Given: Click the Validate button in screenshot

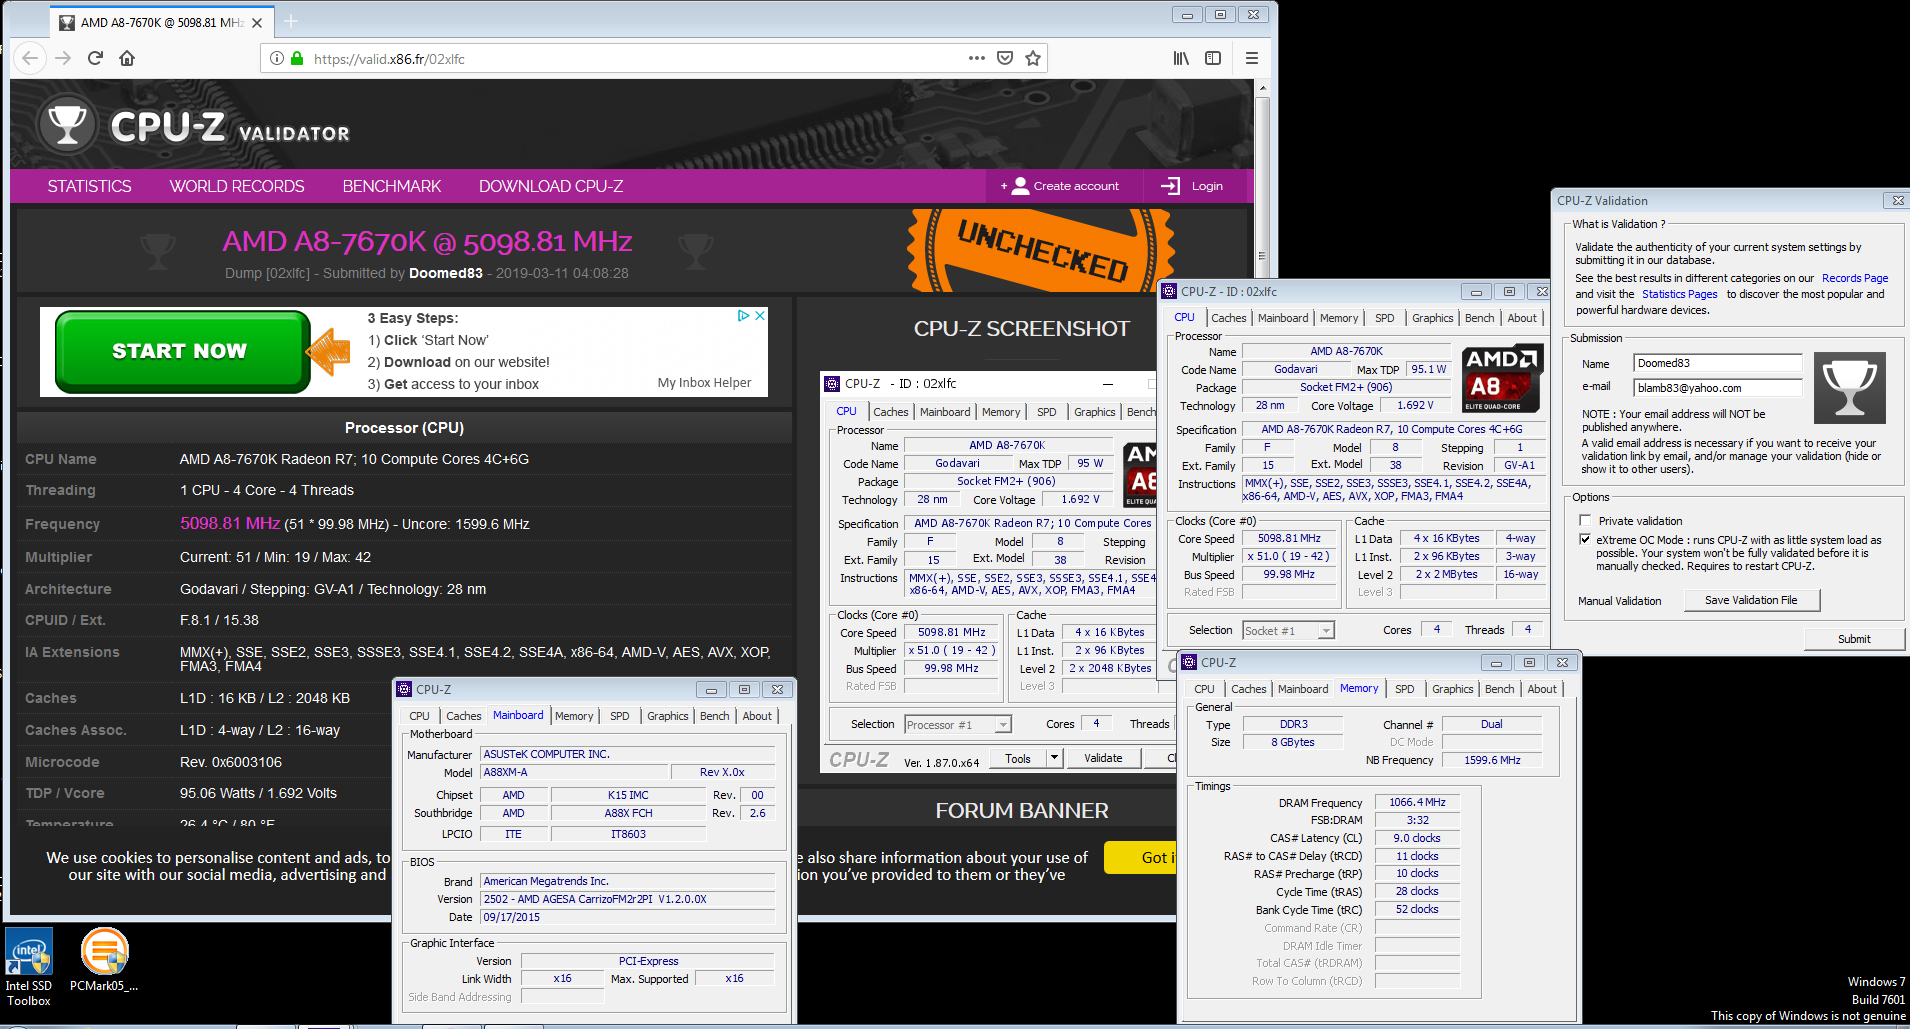Looking at the screenshot, I should pos(1103,758).
